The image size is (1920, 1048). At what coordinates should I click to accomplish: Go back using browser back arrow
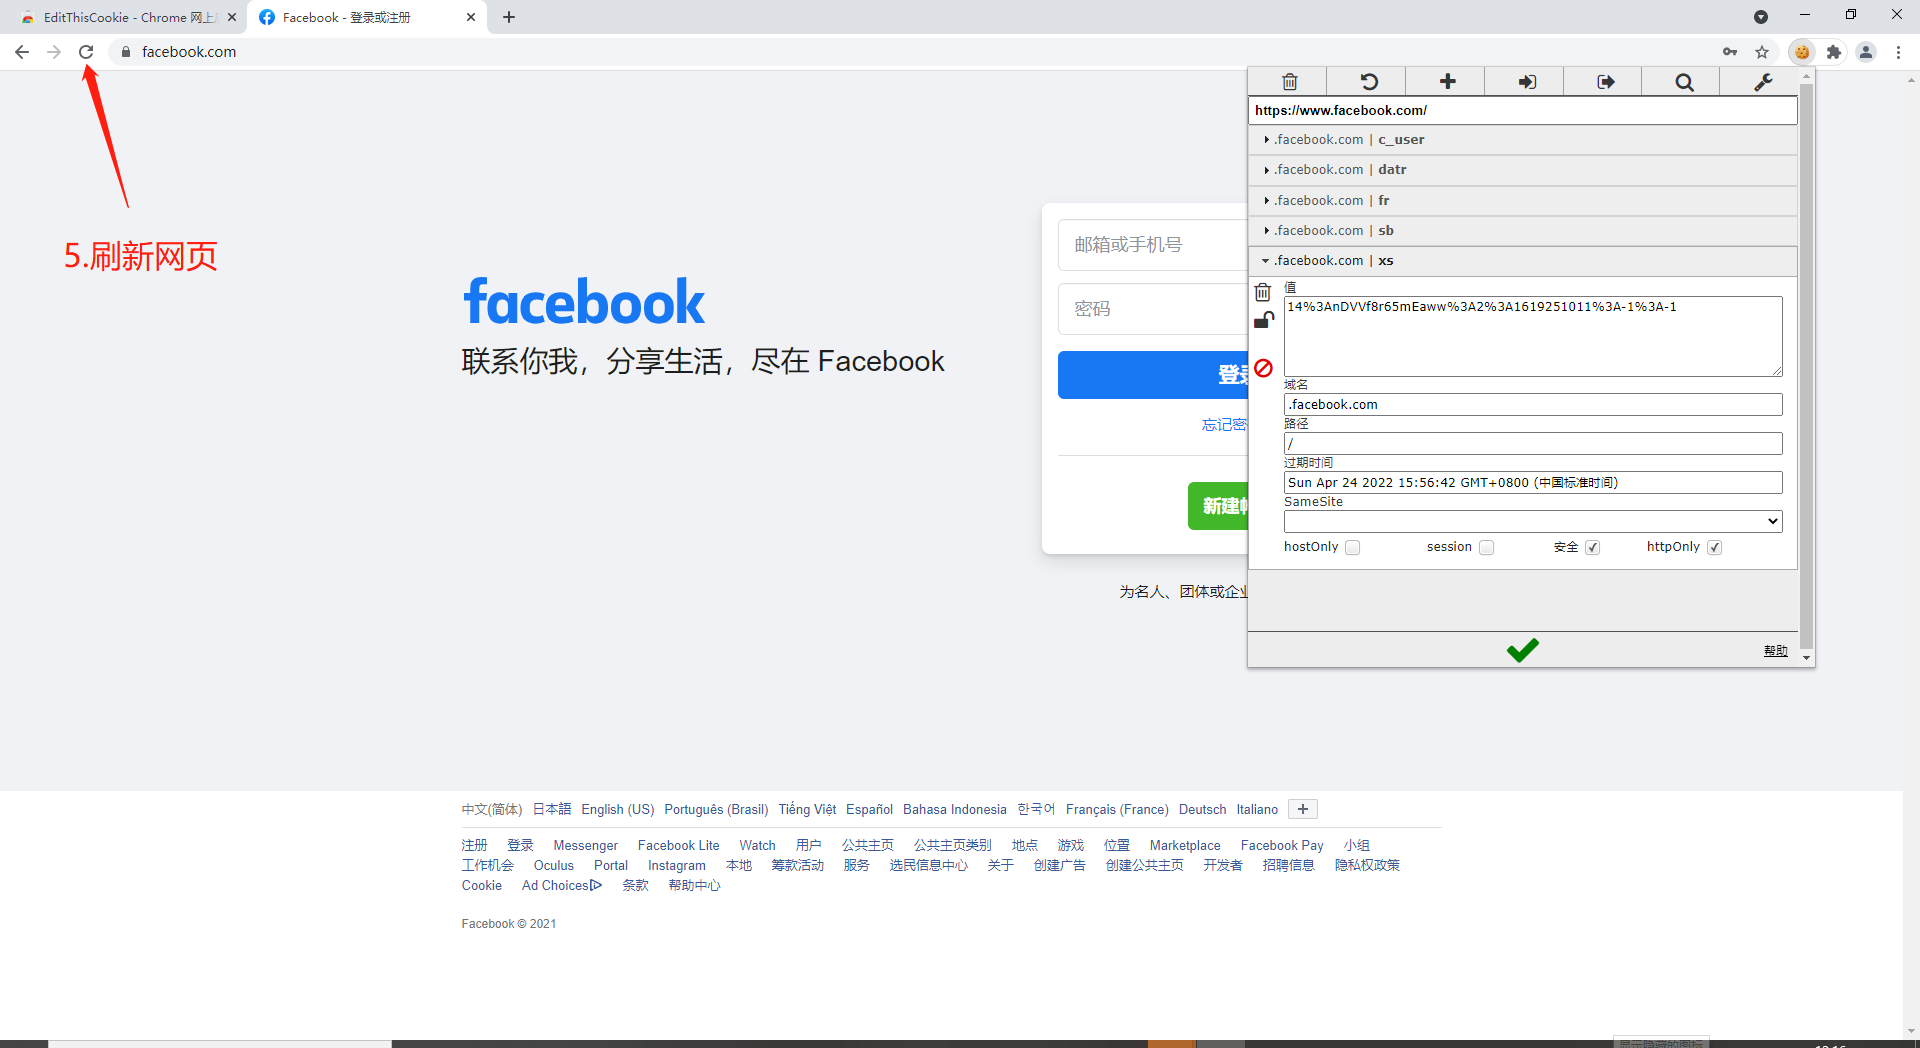[x=22, y=52]
